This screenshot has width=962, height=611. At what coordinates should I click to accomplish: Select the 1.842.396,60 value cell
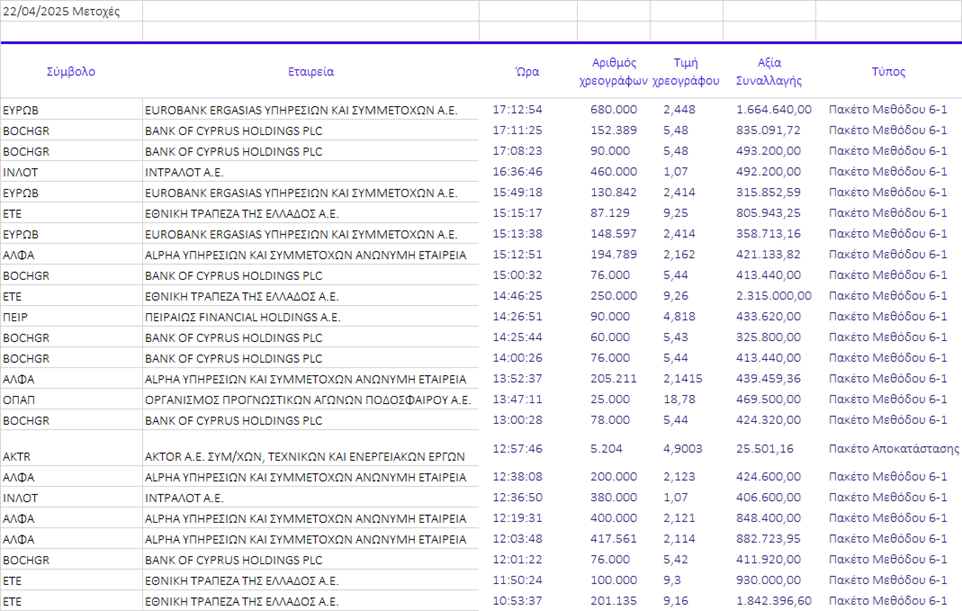773,601
